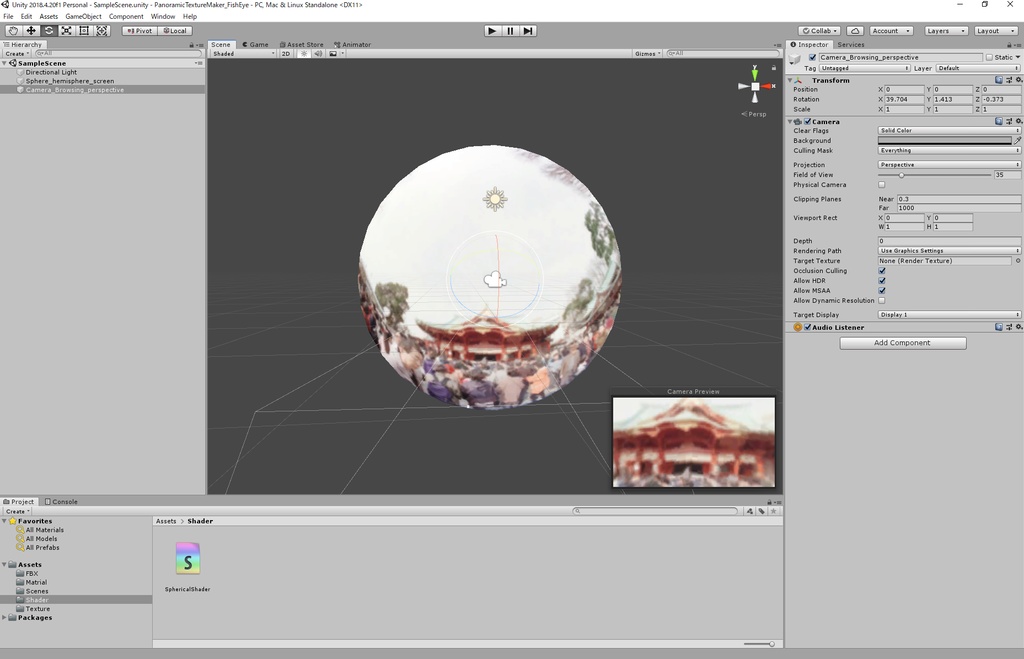The width and height of the screenshot is (1024, 659).
Task: Open the Clear Flags dropdown
Action: 948,130
